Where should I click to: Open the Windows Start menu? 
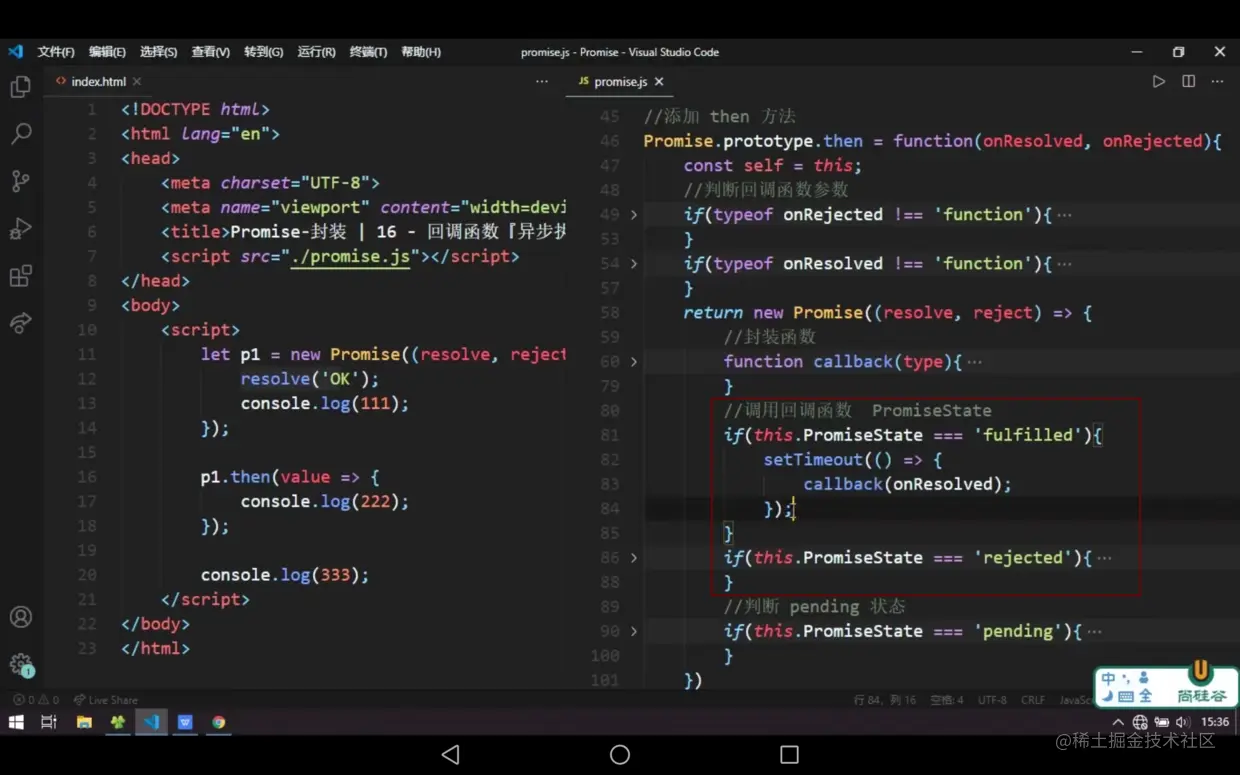pos(16,722)
